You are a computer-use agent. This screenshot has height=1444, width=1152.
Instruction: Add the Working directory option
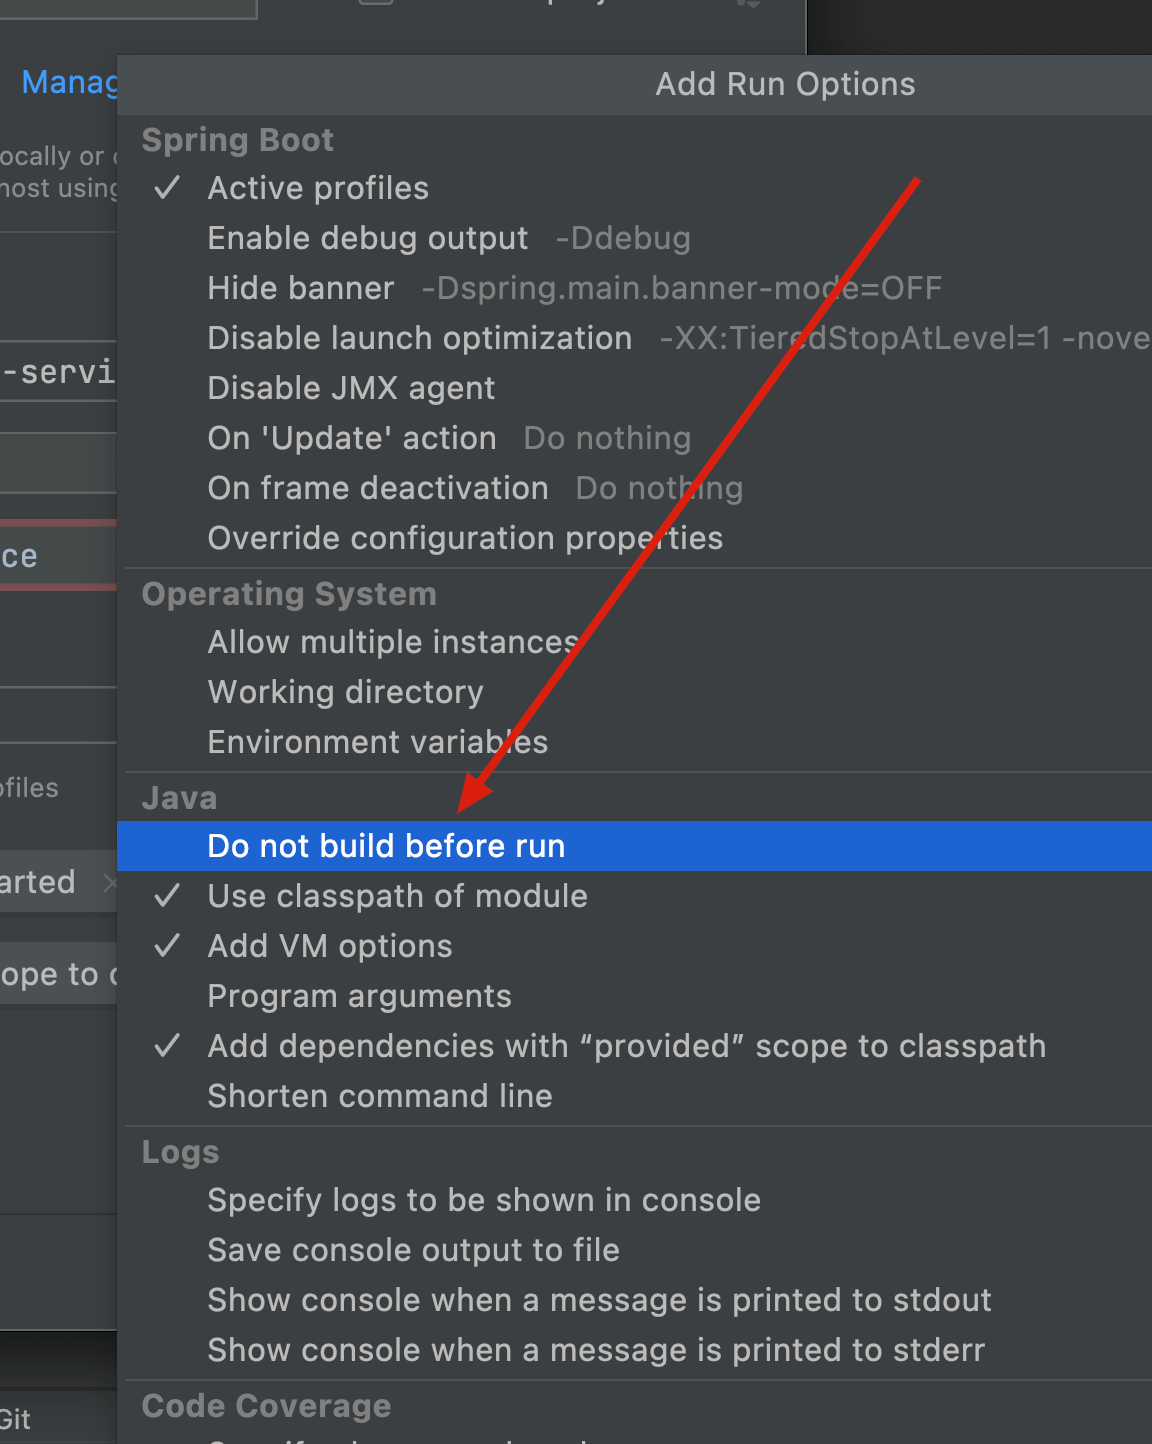(345, 692)
